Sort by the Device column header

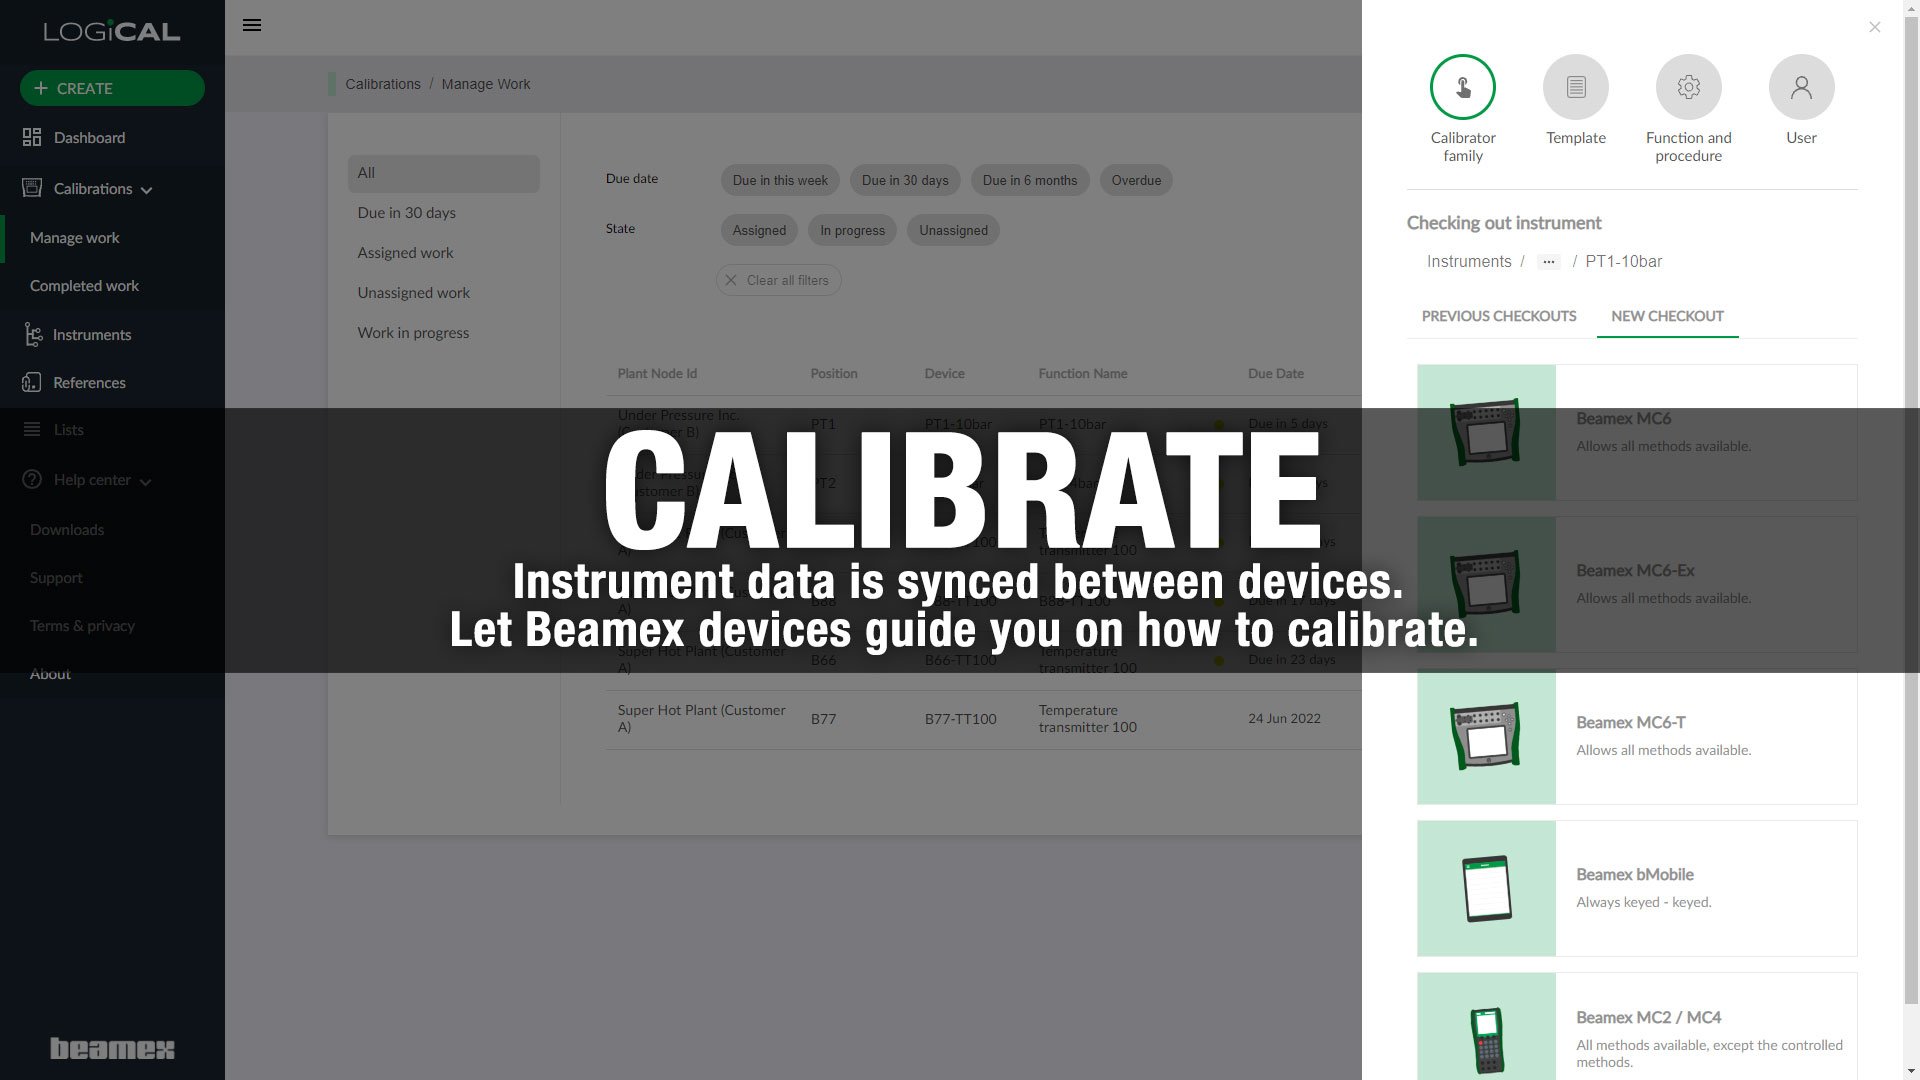click(944, 373)
